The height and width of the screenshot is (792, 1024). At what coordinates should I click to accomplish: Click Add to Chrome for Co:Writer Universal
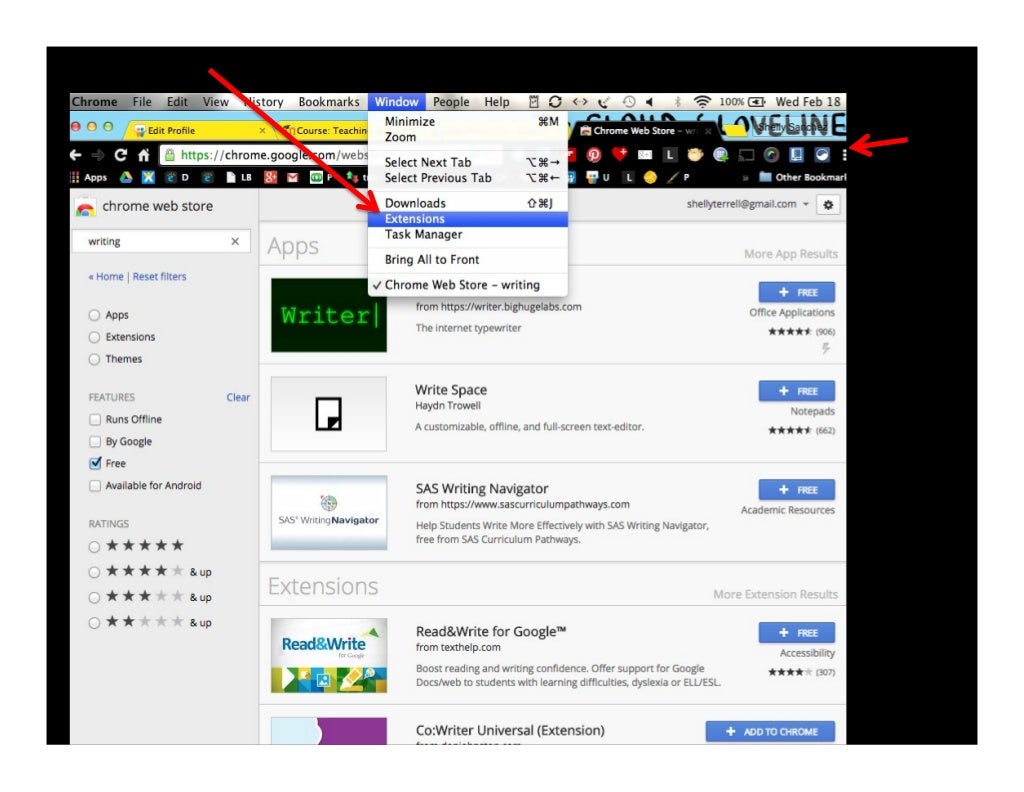click(x=771, y=731)
